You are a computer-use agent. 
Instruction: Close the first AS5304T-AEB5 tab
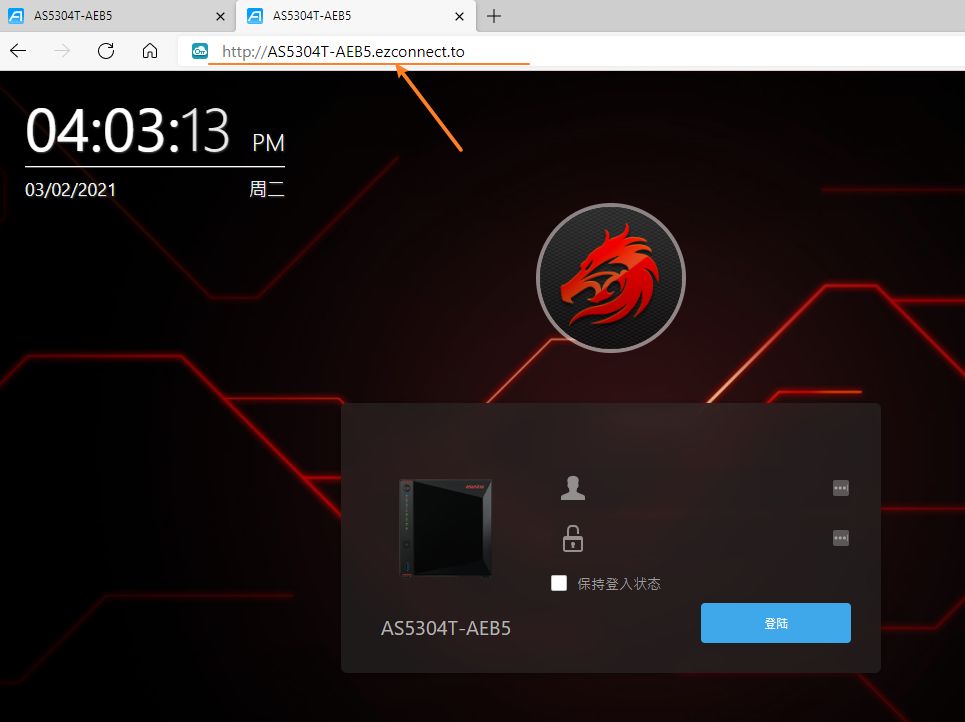pos(220,17)
